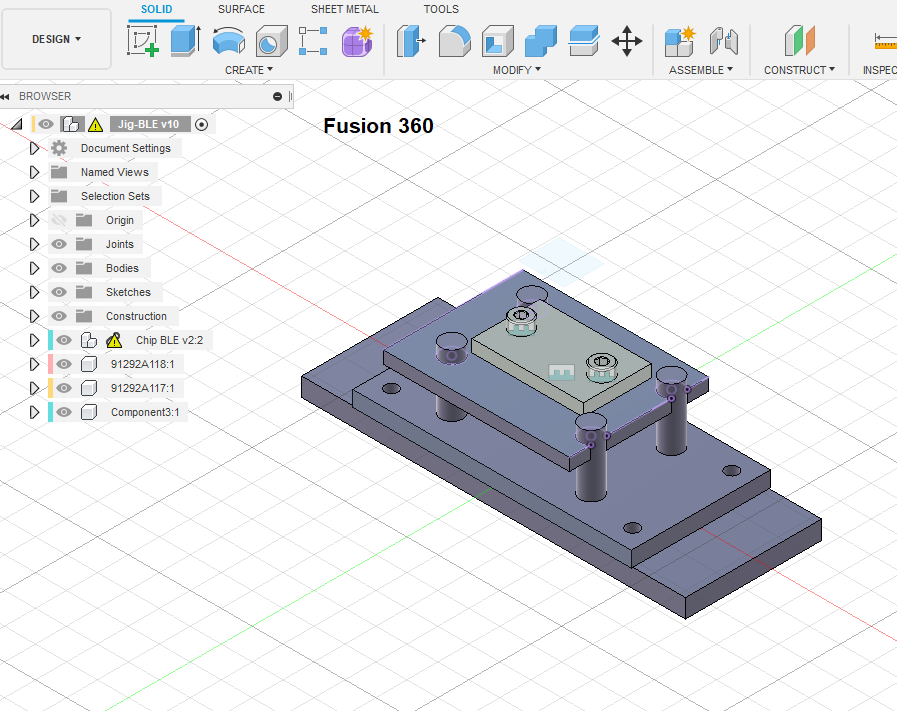Collapse the Browser panel with double arrows
The image size is (897, 711).
pos(5,97)
